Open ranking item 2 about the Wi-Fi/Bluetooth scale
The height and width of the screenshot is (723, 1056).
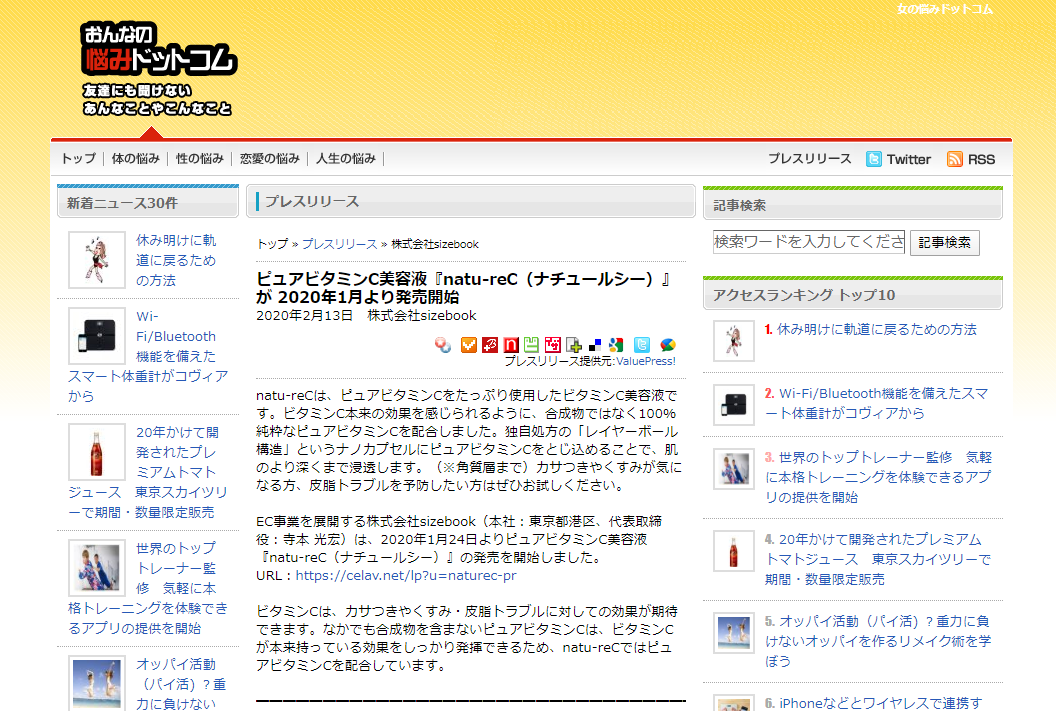pyautogui.click(x=883, y=403)
